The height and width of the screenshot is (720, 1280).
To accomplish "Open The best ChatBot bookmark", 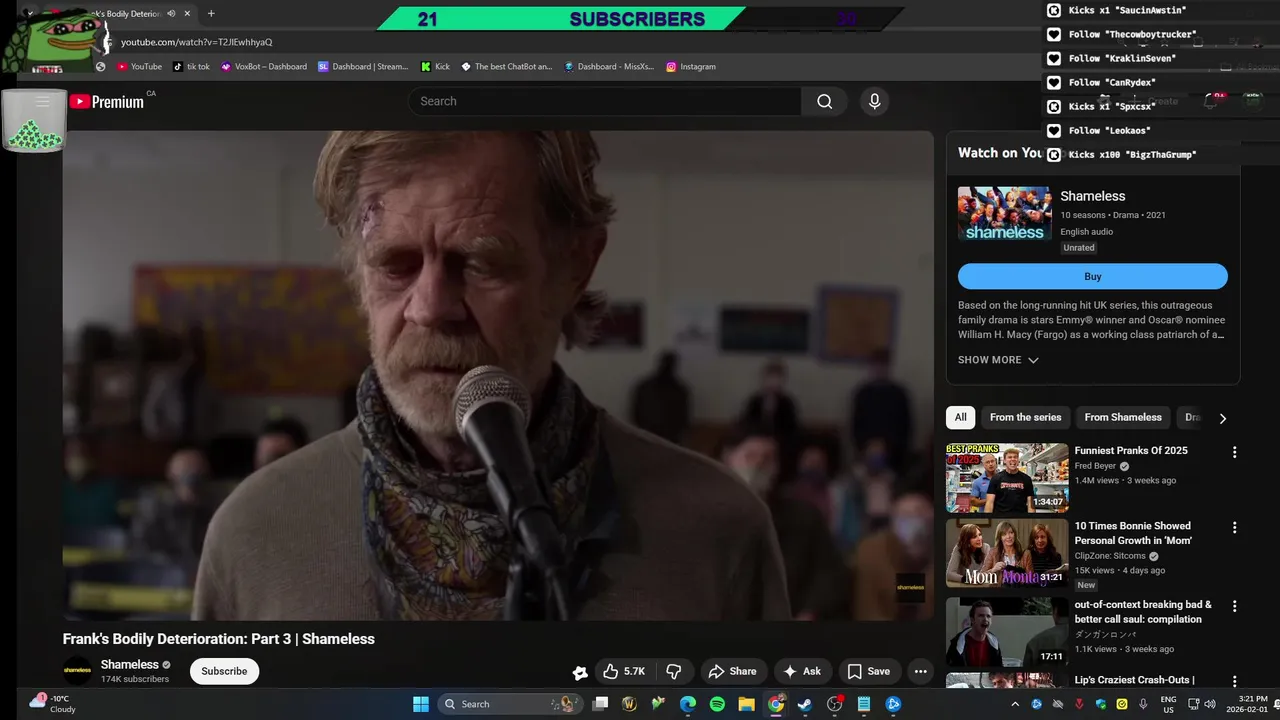I will (x=506, y=66).
